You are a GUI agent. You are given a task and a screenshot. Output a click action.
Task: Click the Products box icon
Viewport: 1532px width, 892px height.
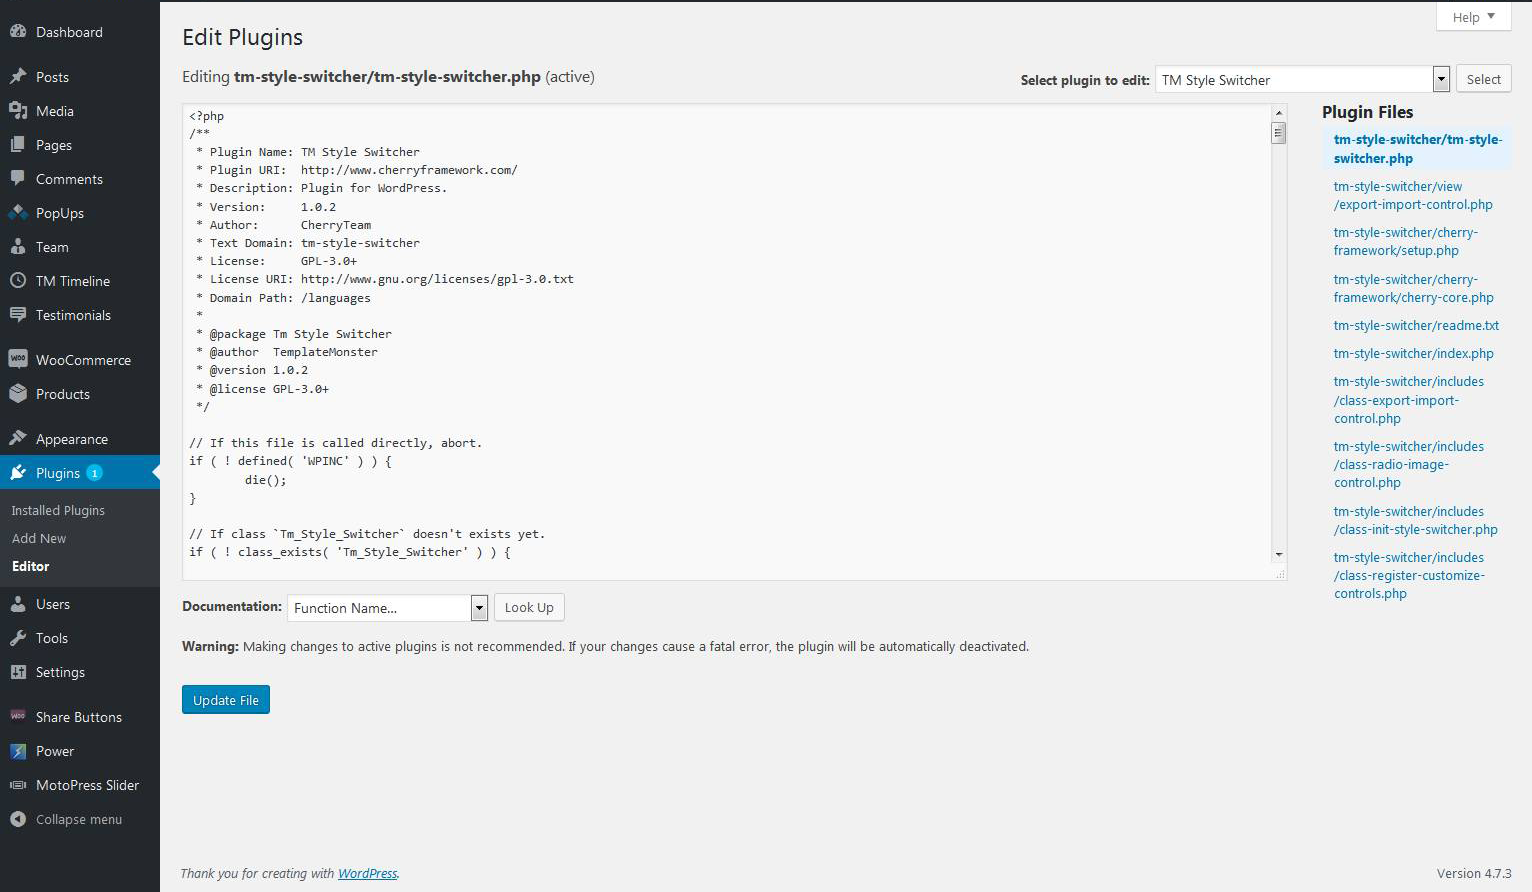pos(18,394)
